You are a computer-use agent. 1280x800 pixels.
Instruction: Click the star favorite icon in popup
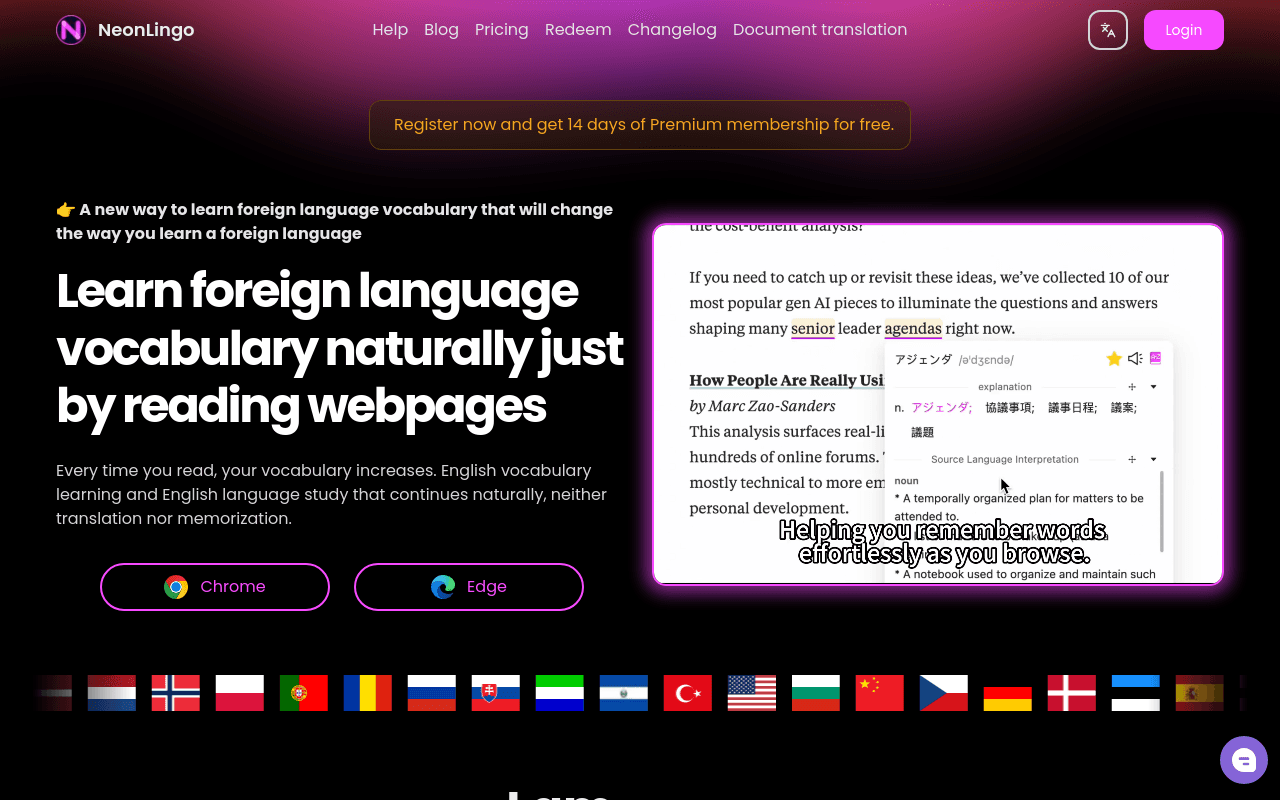[1114, 358]
